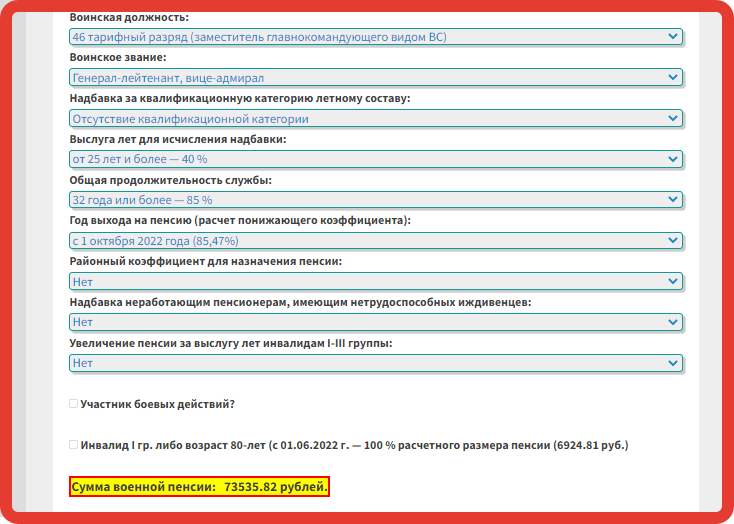Open Общая продолжительность службы dropdown
This screenshot has width=734, height=524.
[x=375, y=200]
